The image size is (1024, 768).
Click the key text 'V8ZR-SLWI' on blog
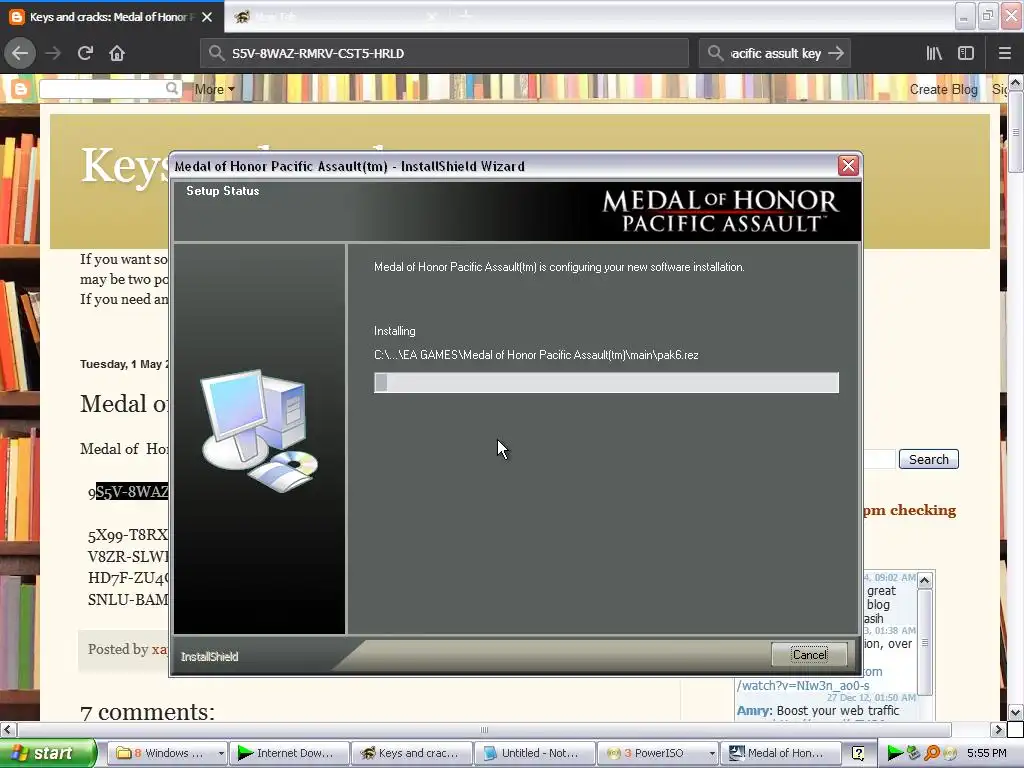[x=128, y=556]
